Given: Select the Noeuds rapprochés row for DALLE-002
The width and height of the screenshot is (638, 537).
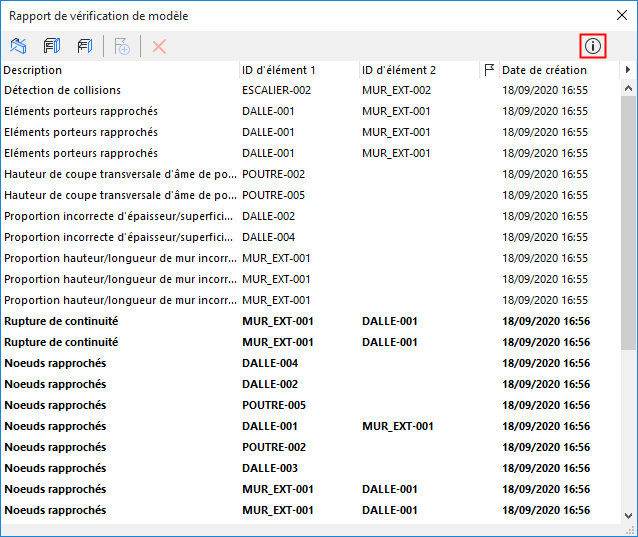Looking at the screenshot, I should pyautogui.click(x=311, y=384).
